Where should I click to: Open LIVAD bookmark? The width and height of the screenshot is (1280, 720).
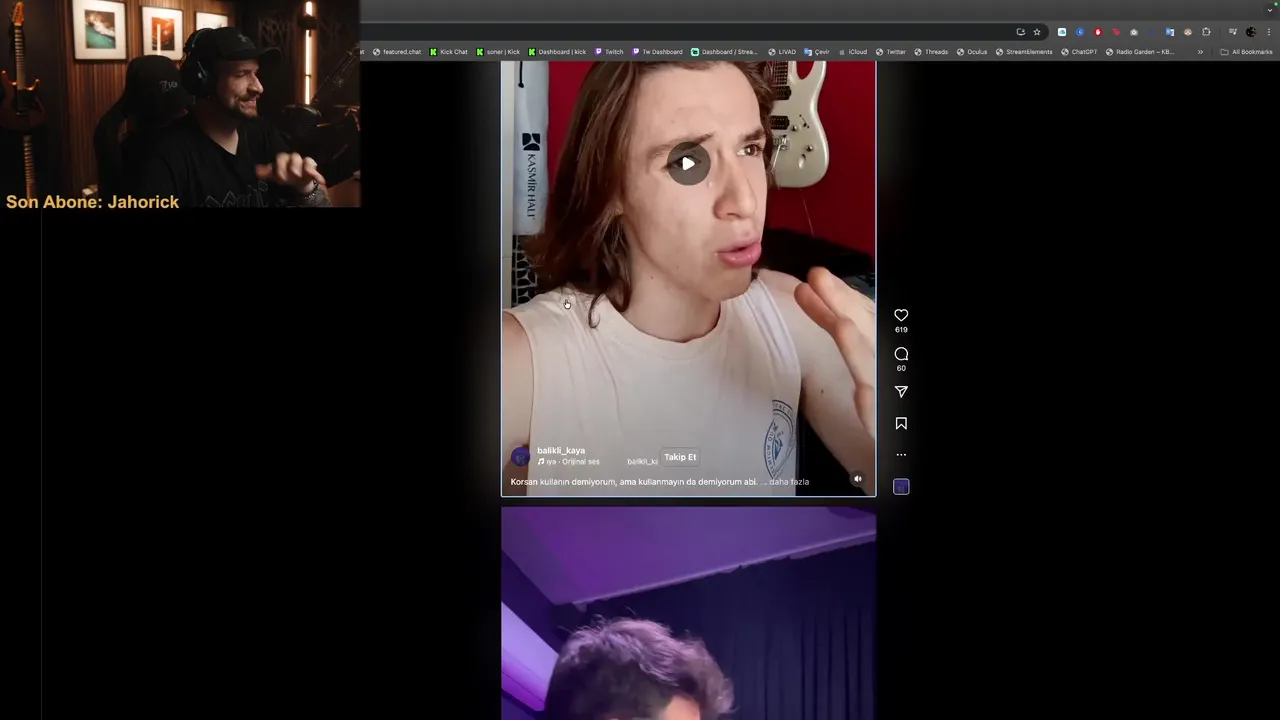(782, 52)
